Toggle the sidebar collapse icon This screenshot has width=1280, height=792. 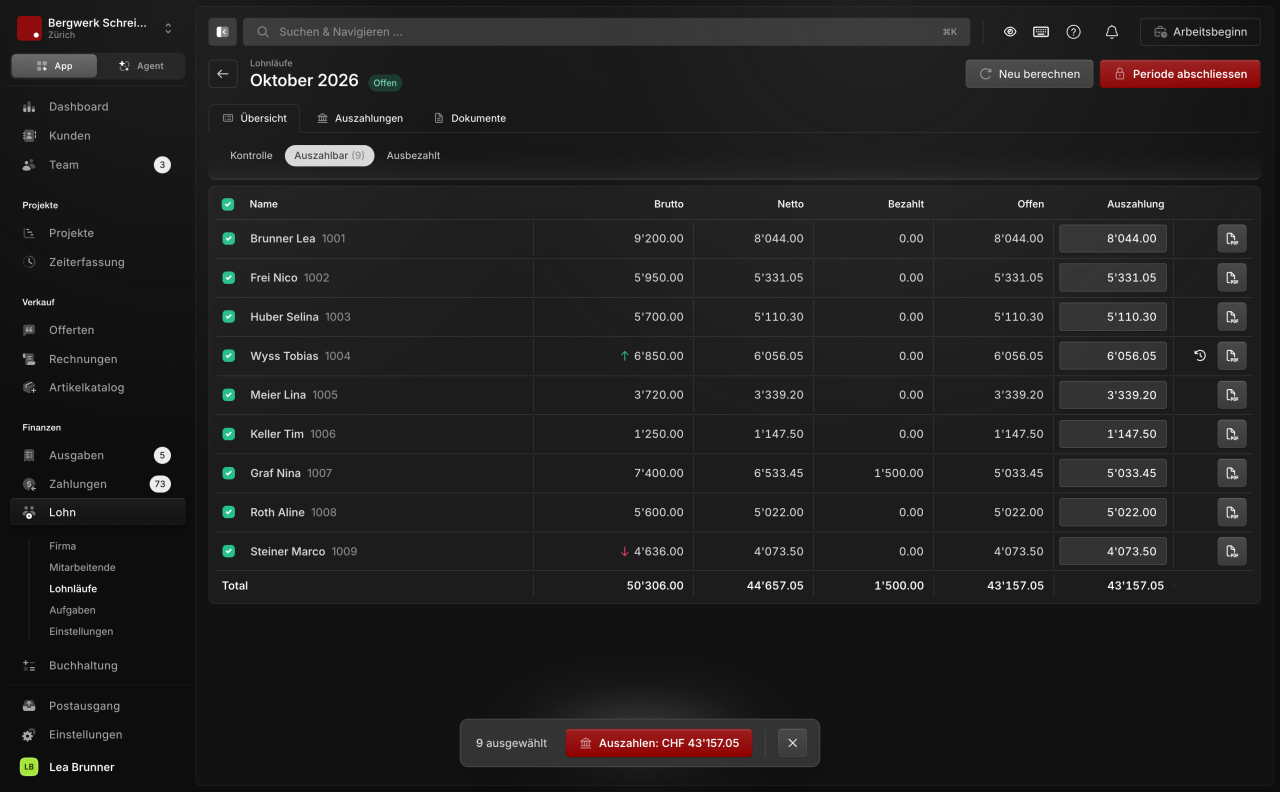222,32
